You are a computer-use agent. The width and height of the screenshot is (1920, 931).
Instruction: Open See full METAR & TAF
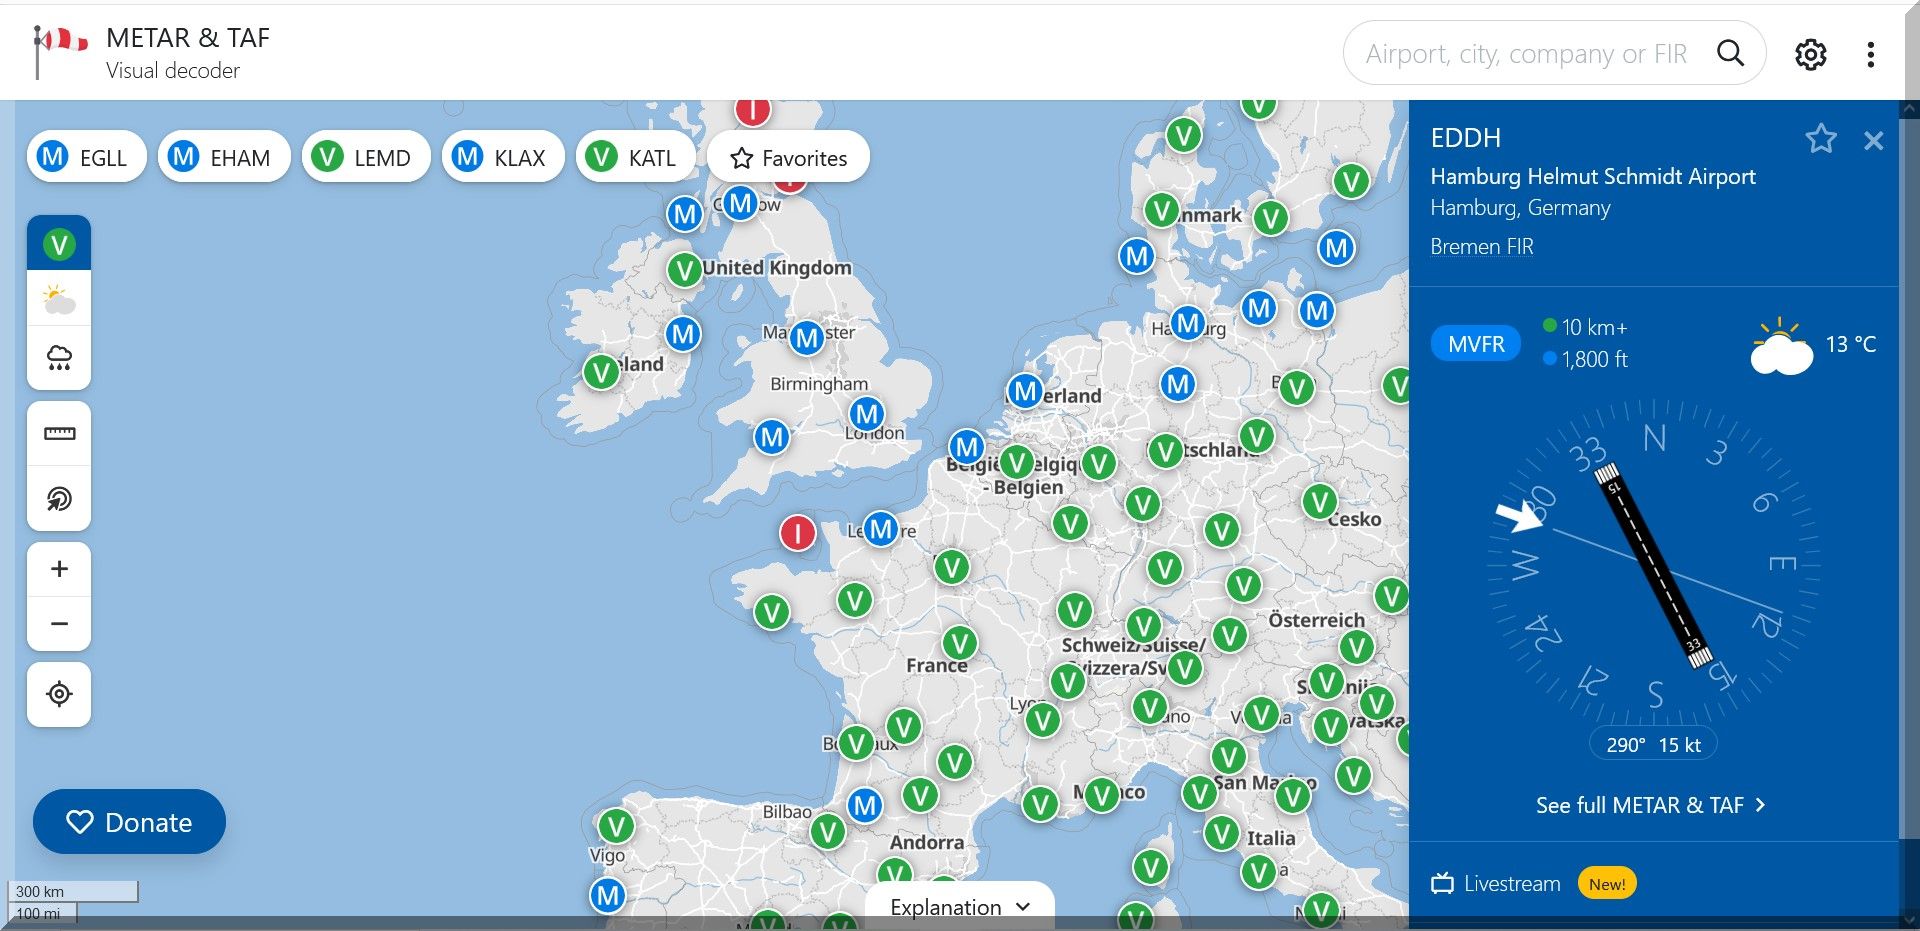[x=1650, y=805]
